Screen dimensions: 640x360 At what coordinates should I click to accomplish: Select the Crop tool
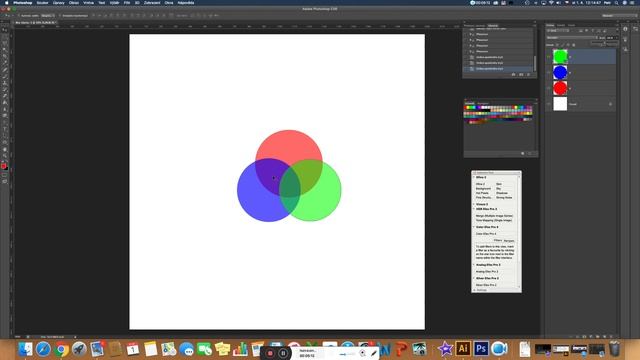[5, 56]
